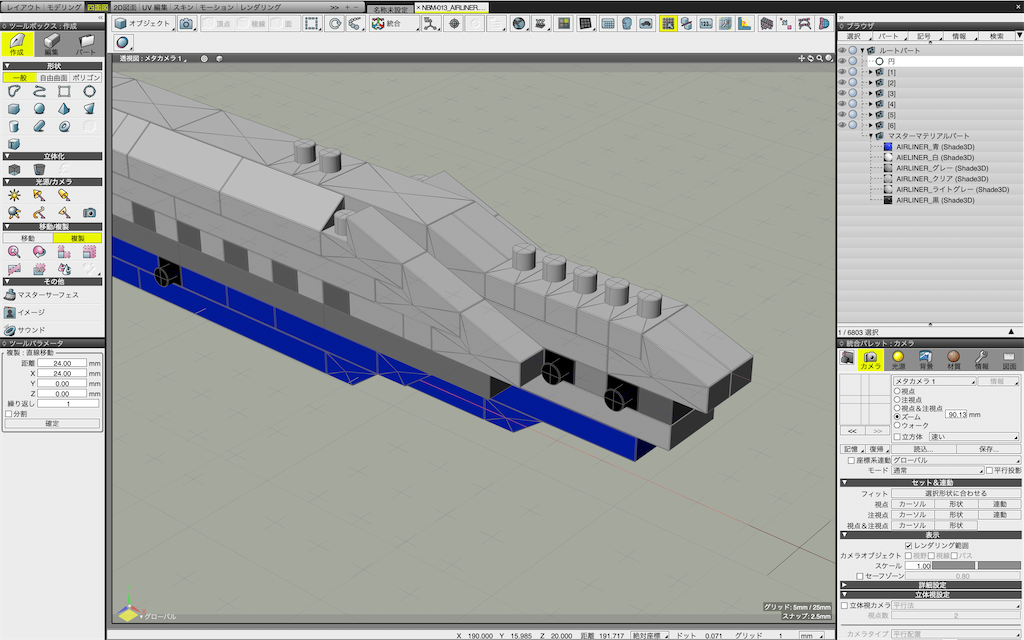Select the ポリゴン shape tab
Viewport: 1024px width, 640px height.
86,78
